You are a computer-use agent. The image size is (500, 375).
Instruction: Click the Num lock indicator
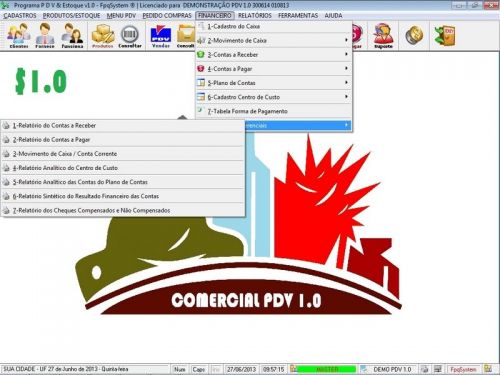[179, 369]
